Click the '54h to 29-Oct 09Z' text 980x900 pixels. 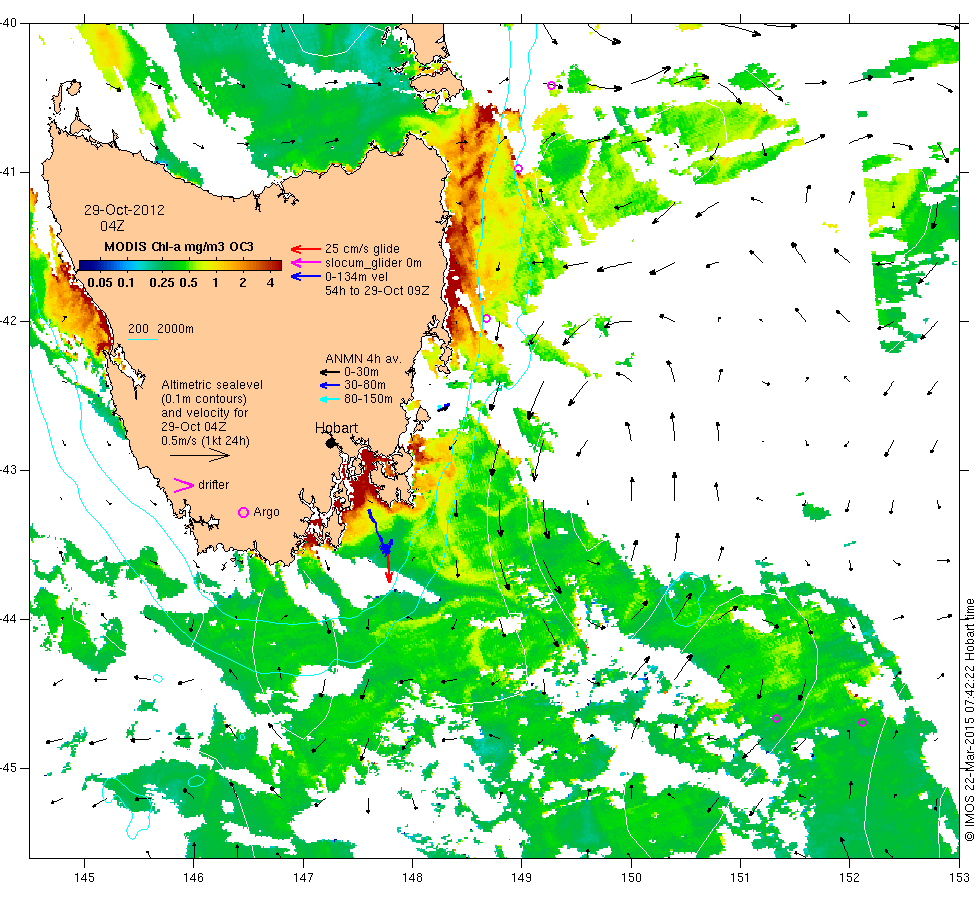click(377, 291)
